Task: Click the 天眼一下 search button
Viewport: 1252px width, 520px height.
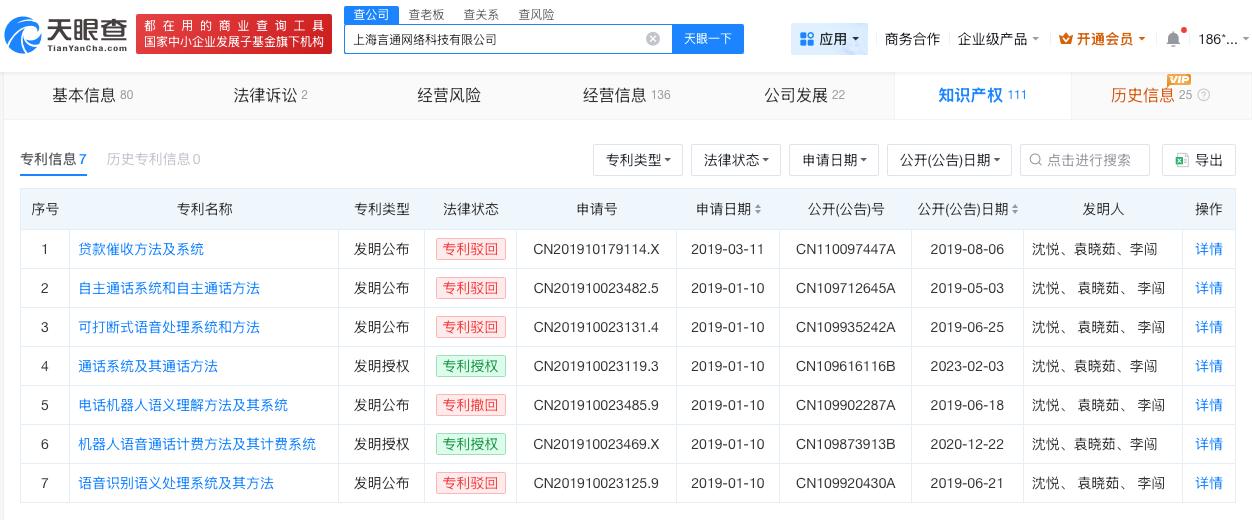Action: [708, 39]
